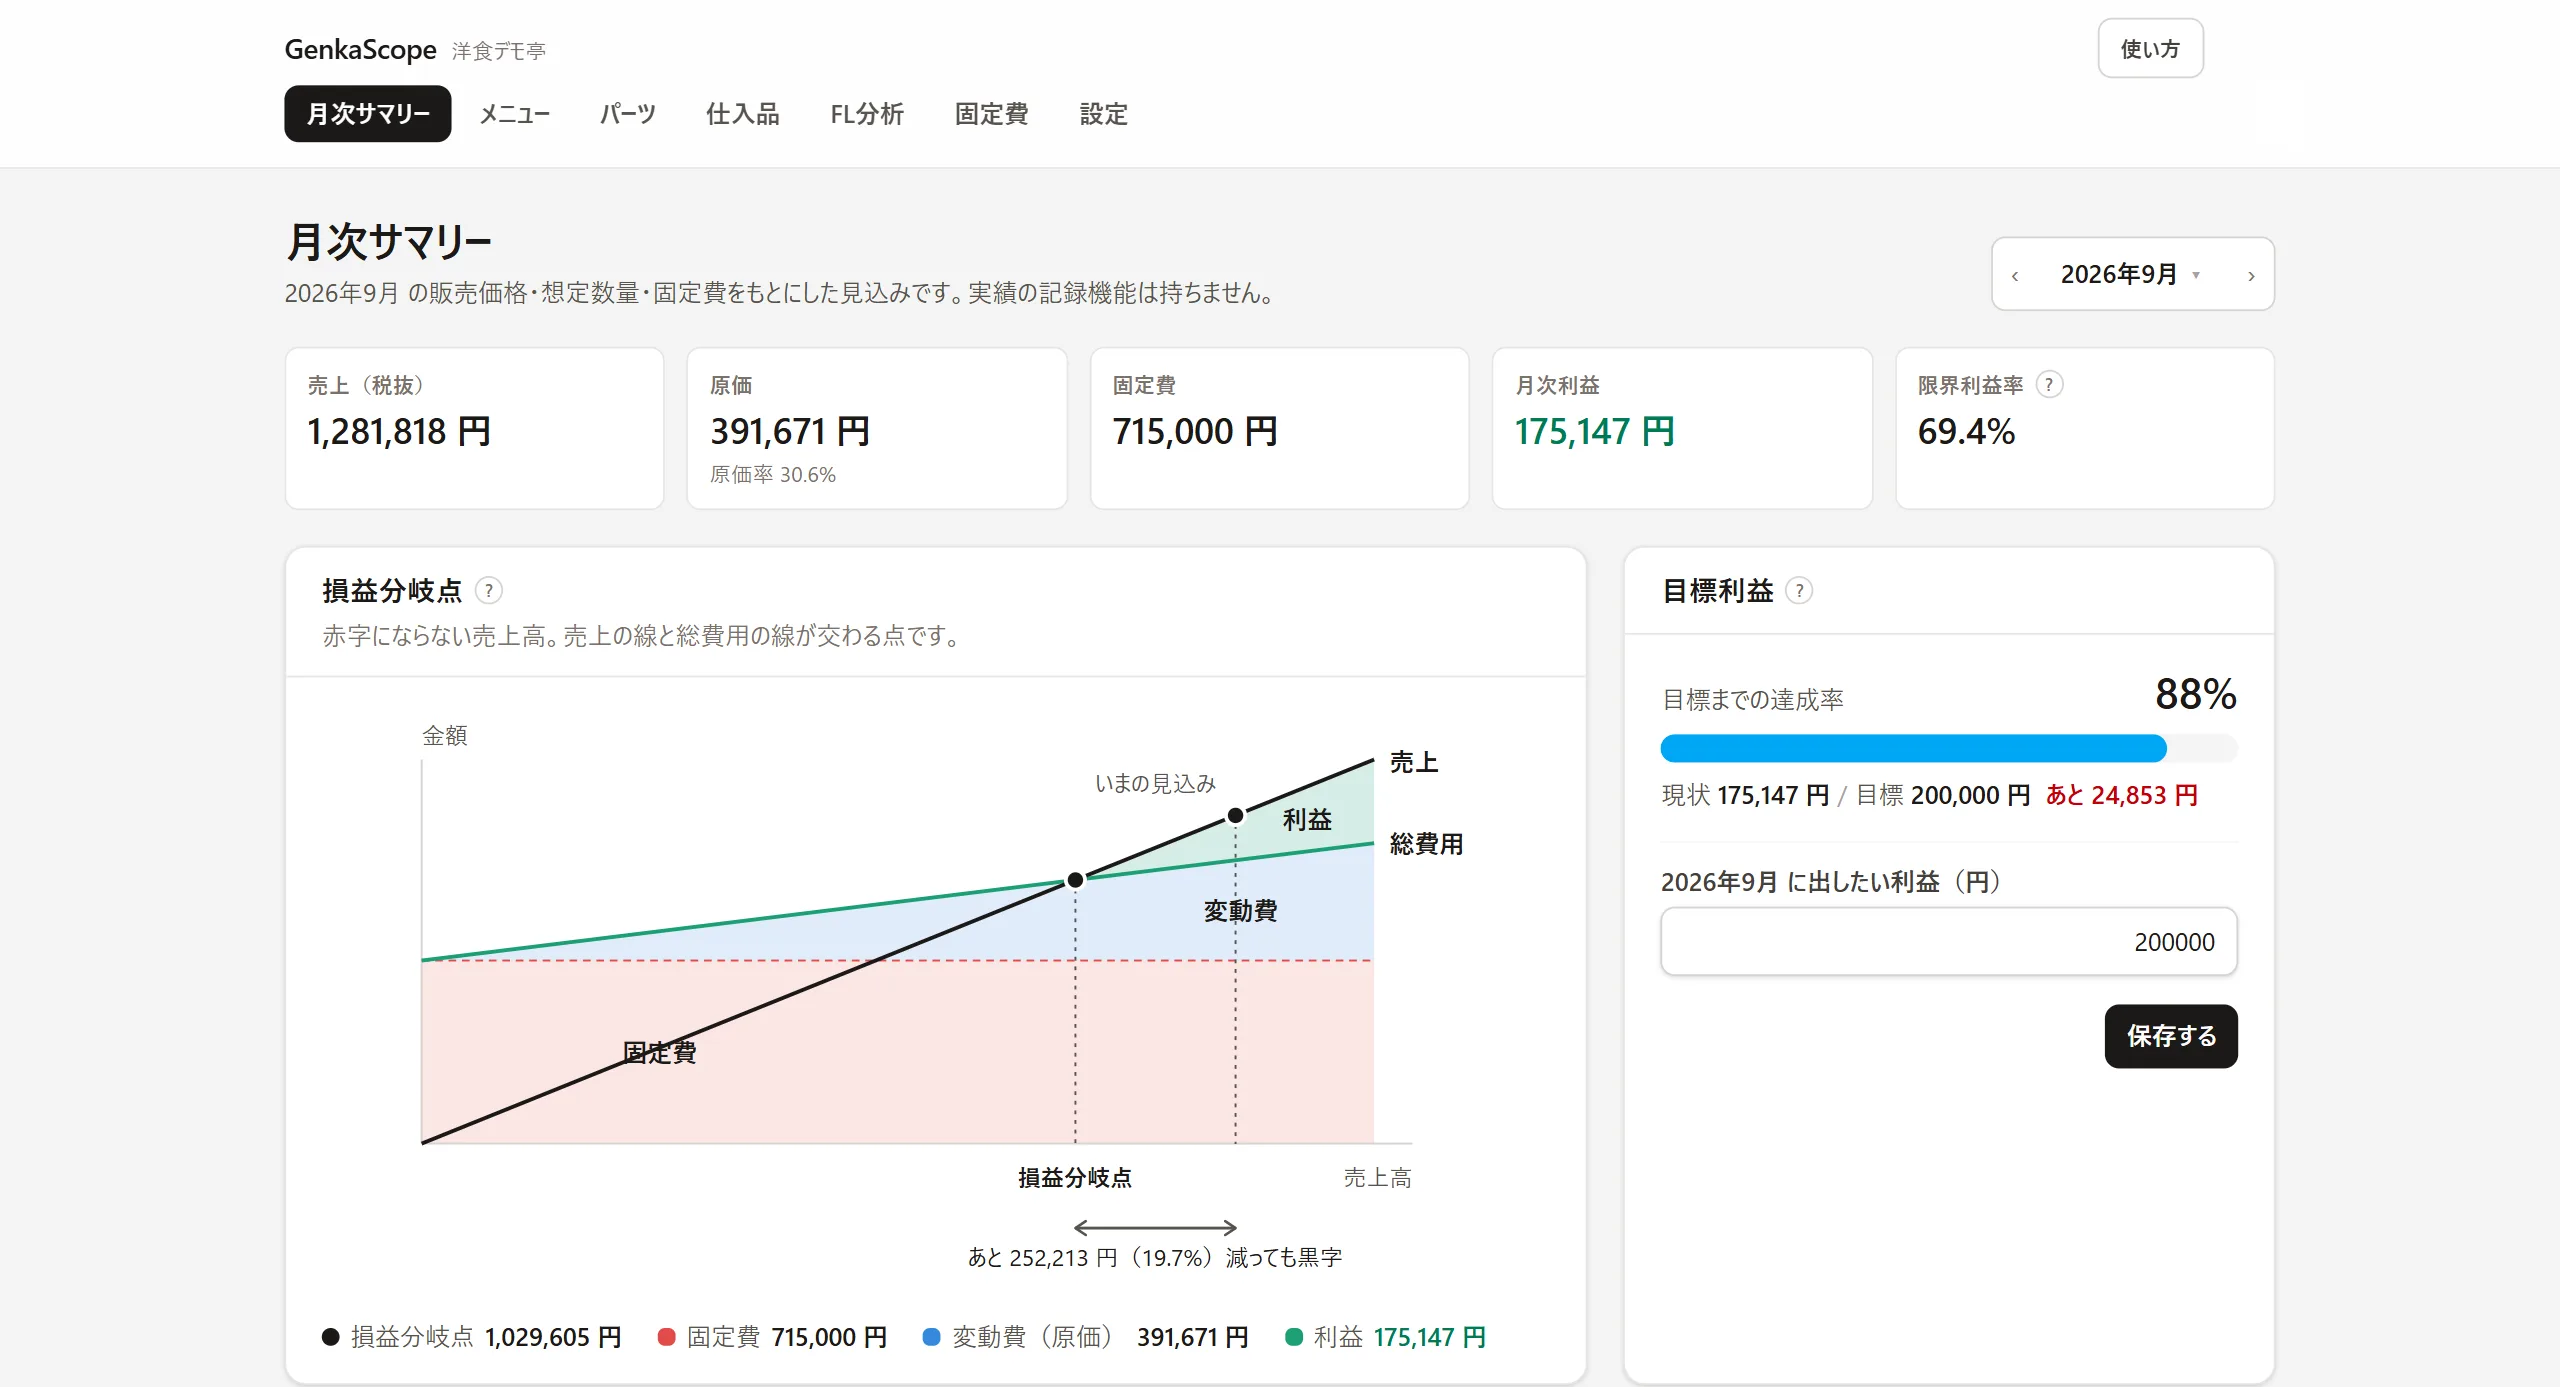Open the FL分析 tab
The width and height of the screenshot is (2560, 1387).
[x=867, y=114]
